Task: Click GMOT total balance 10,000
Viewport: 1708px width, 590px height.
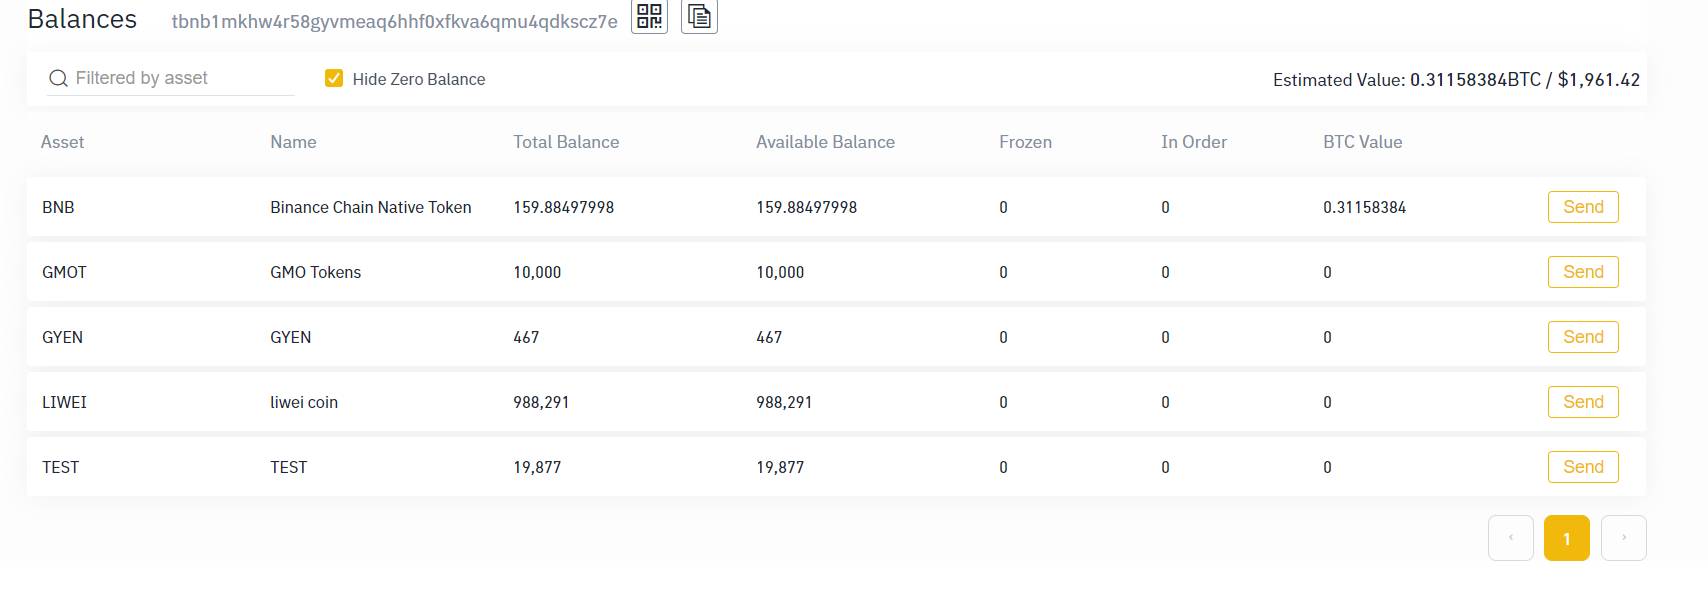Action: click(x=537, y=272)
